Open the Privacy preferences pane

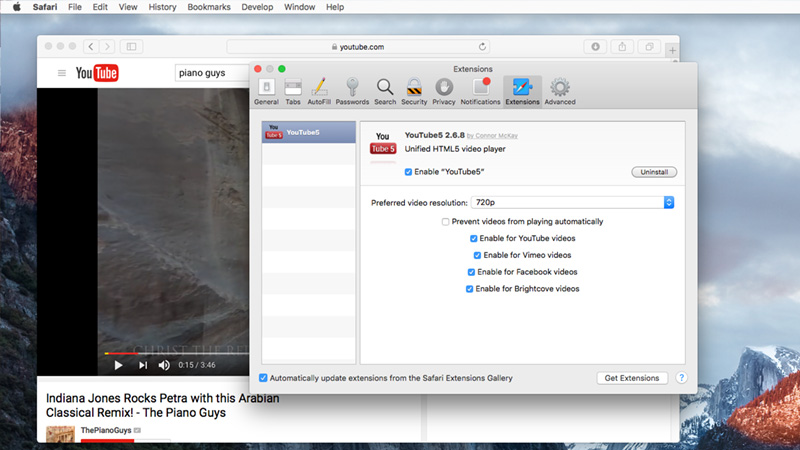[x=444, y=91]
